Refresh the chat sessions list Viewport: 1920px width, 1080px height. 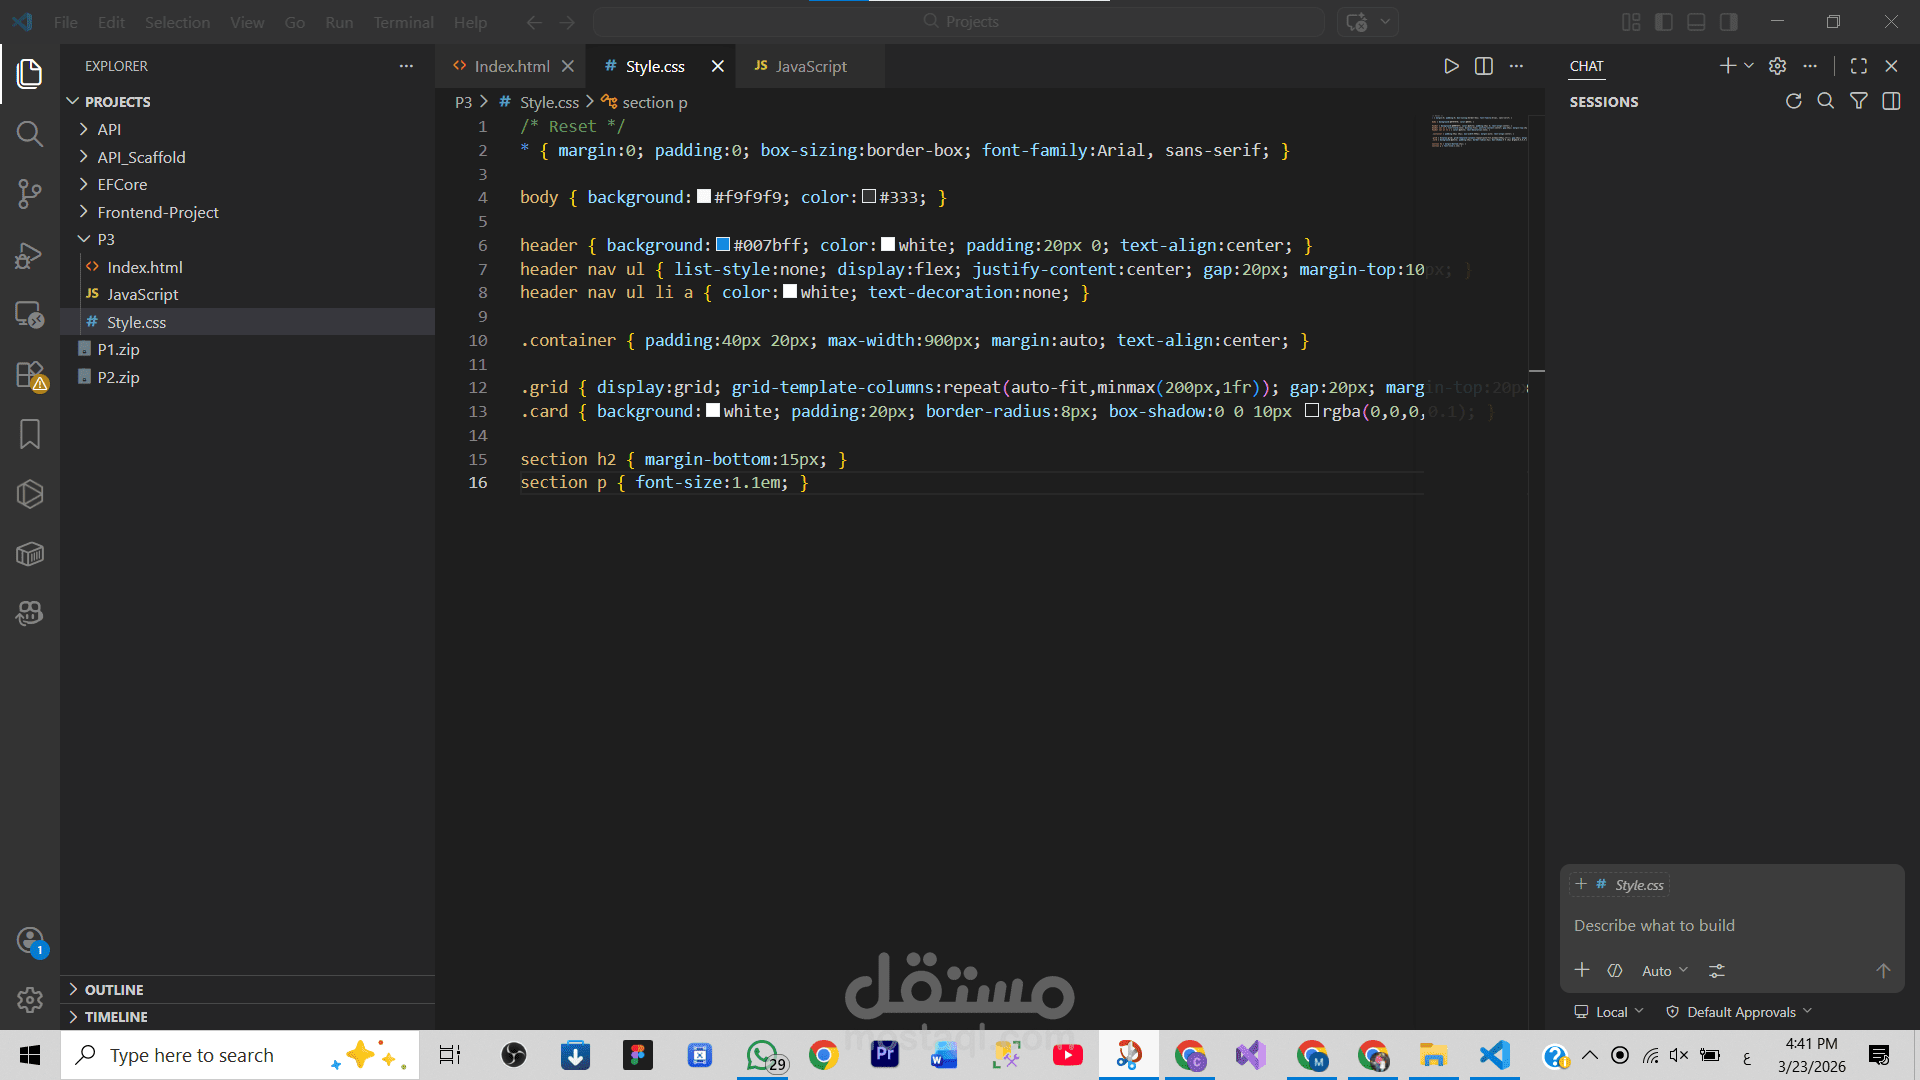pos(1794,101)
